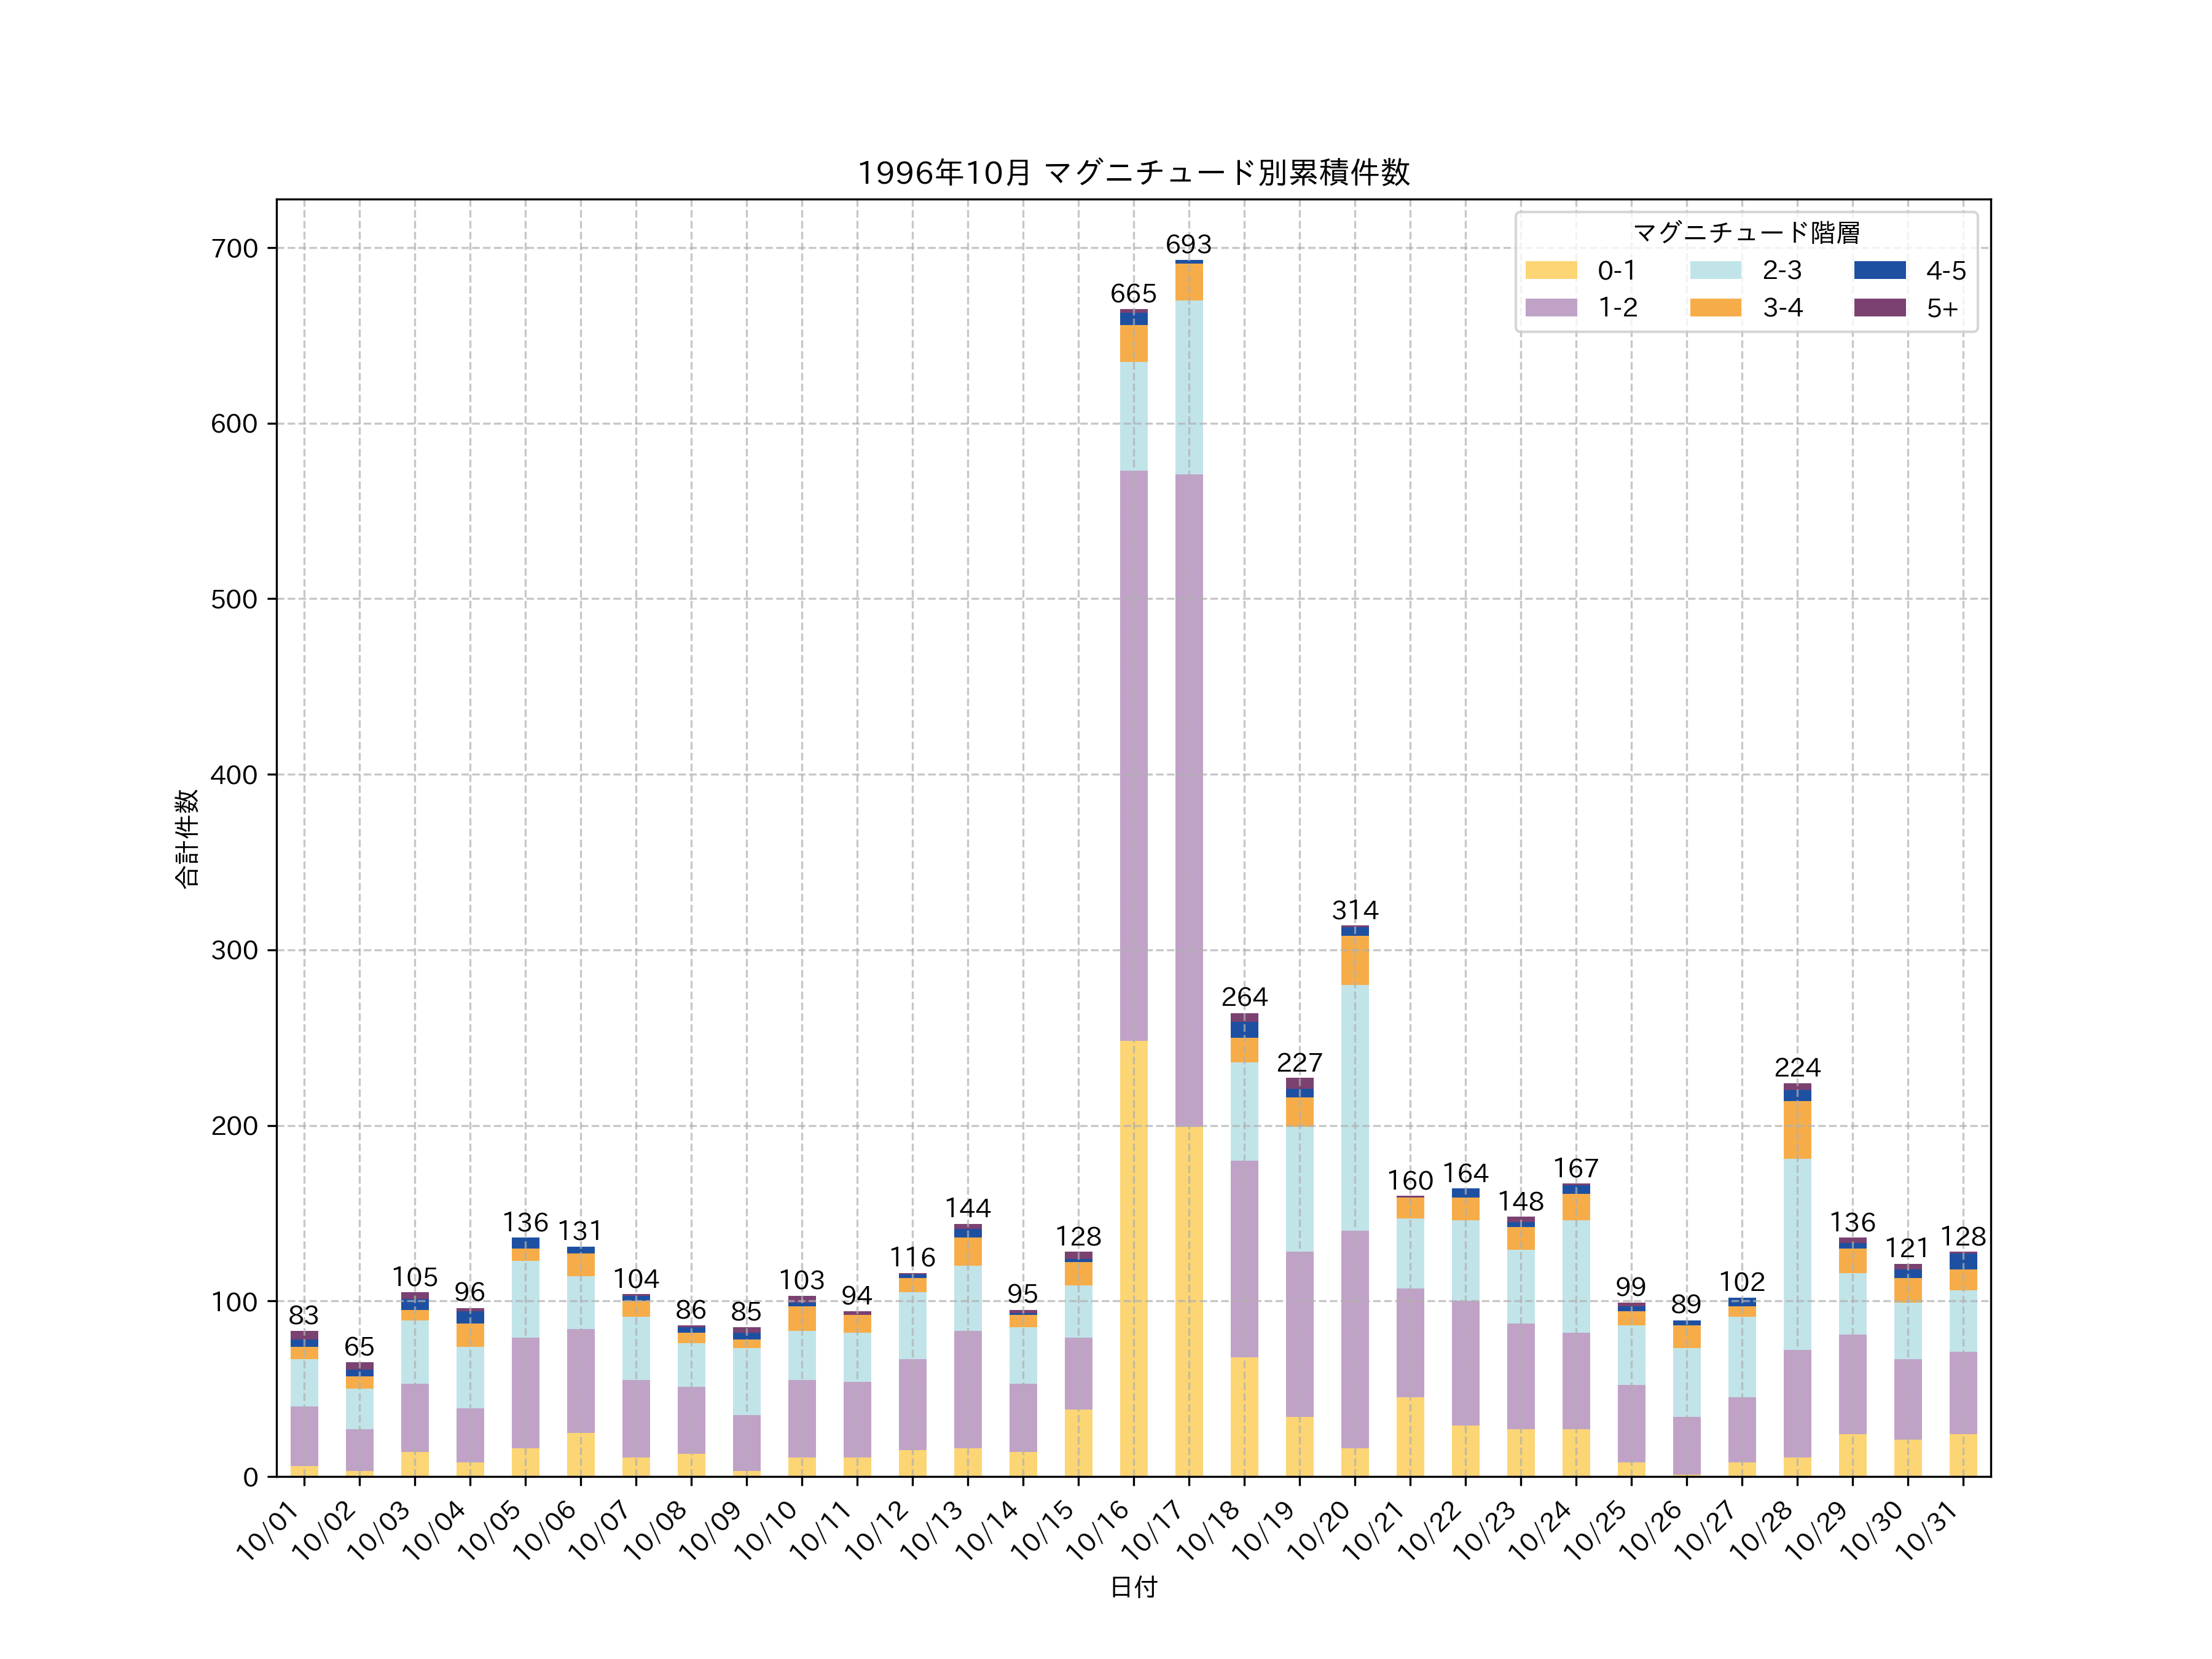The width and height of the screenshot is (2212, 1659).
Task: Click the y-axis title 合計件数
Action: (x=187, y=838)
